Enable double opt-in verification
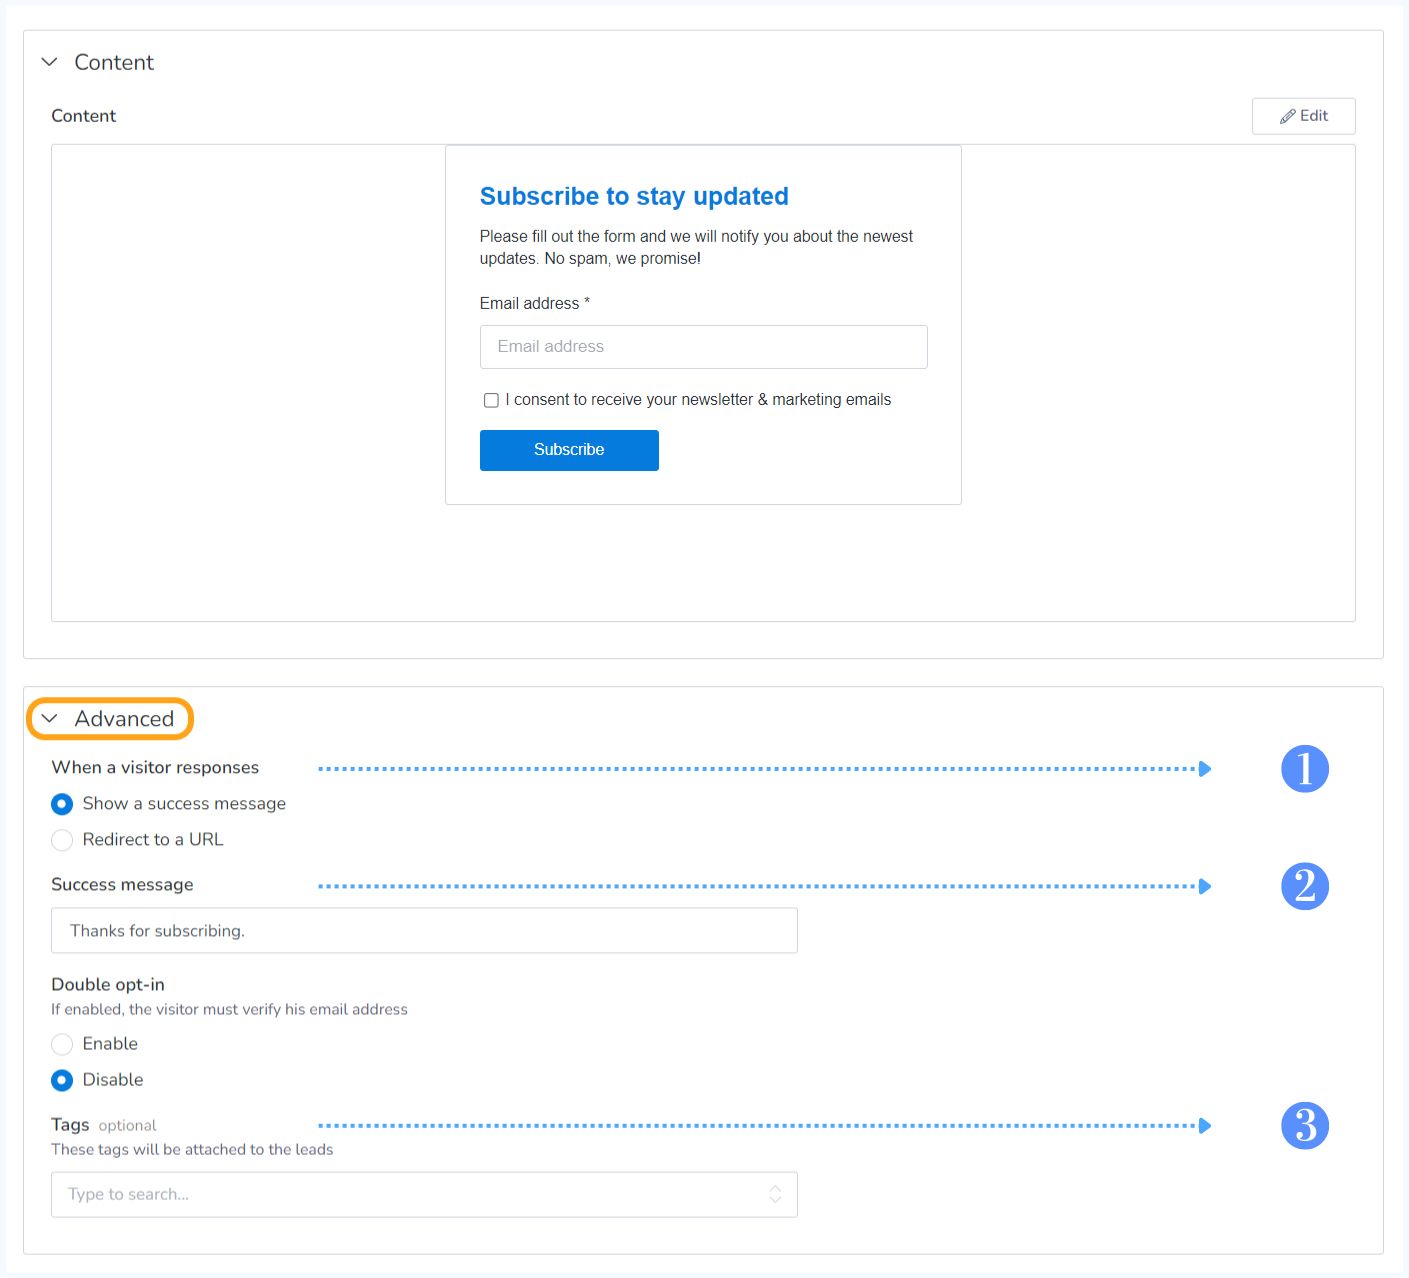Image resolution: width=1409 pixels, height=1278 pixels. point(62,1044)
